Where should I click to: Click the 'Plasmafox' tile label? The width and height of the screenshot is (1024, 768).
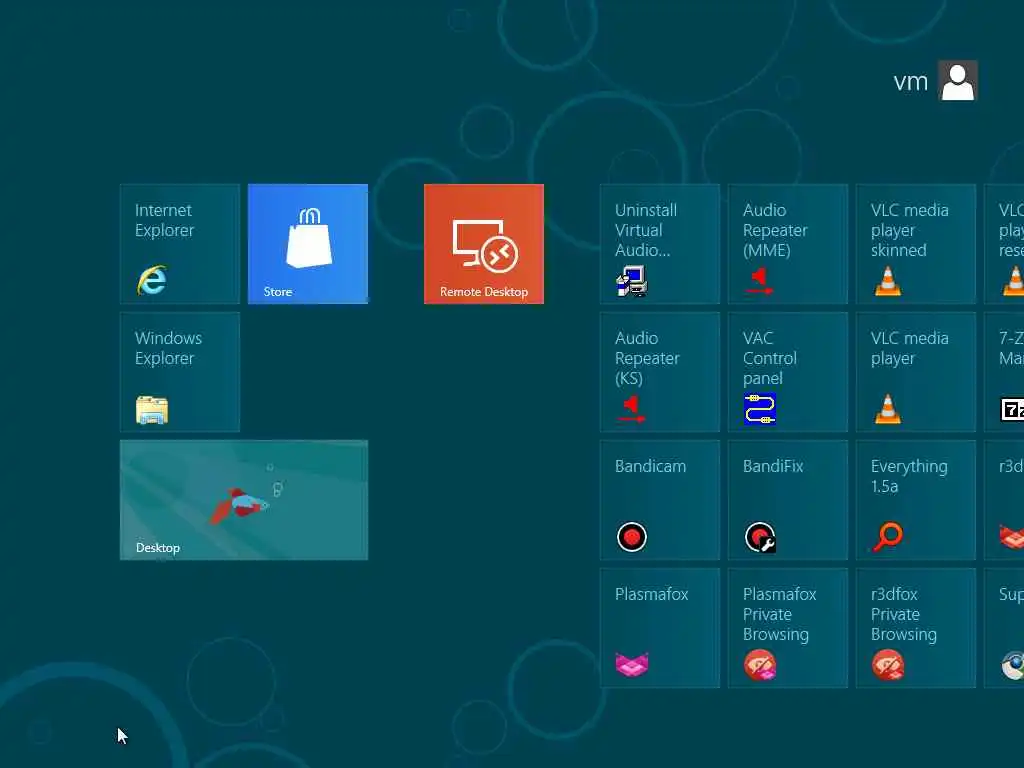click(x=652, y=594)
